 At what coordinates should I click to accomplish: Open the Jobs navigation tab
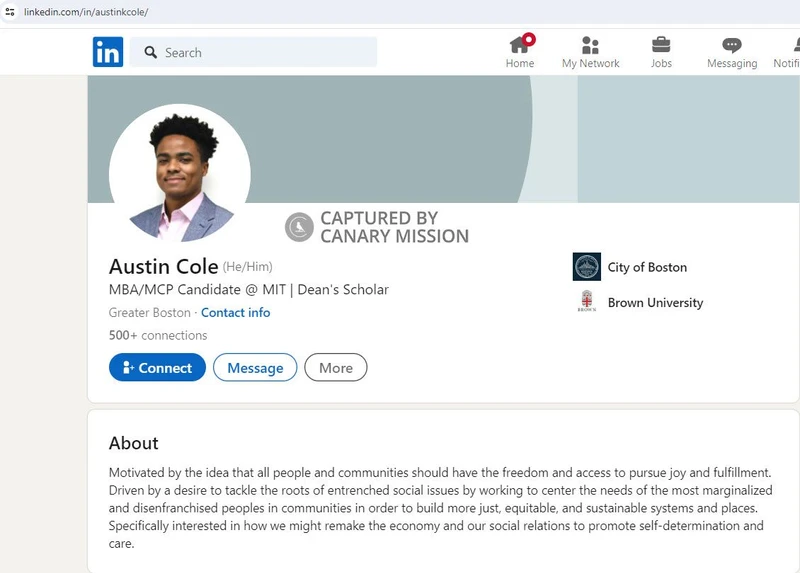click(x=661, y=52)
